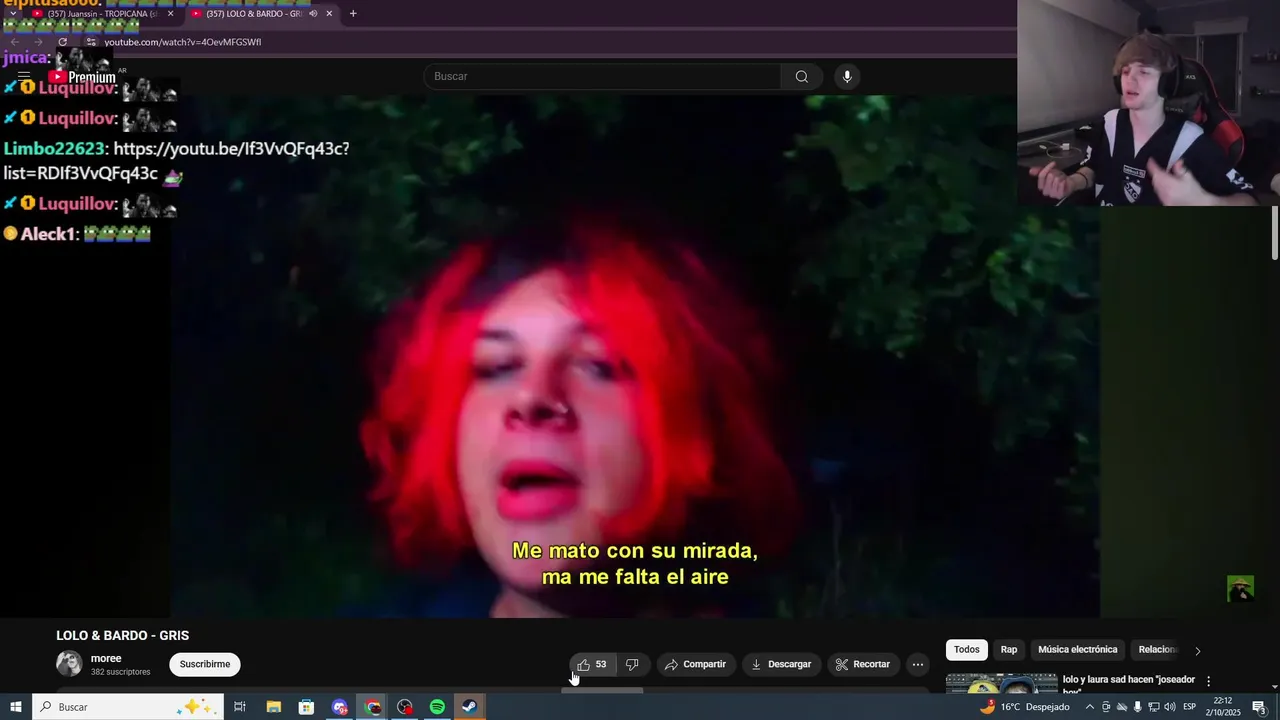Focus the YouTube Buscar search field
This screenshot has height=720, width=1280.
tap(603, 76)
